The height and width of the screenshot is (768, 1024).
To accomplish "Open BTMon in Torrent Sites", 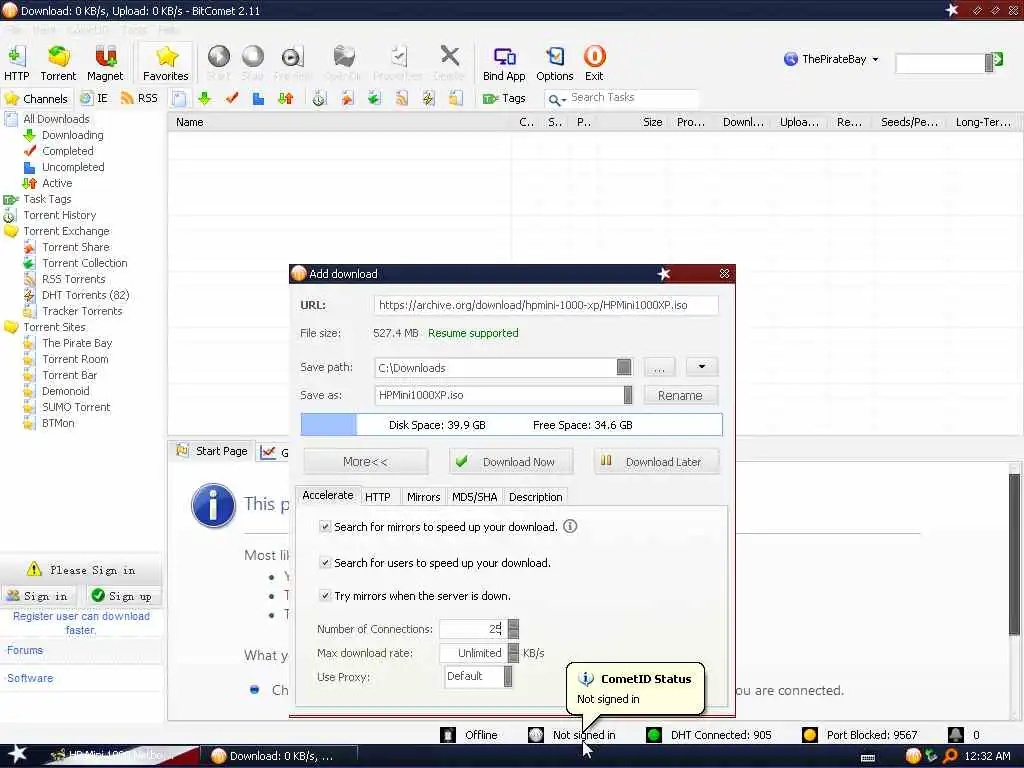I will point(58,423).
